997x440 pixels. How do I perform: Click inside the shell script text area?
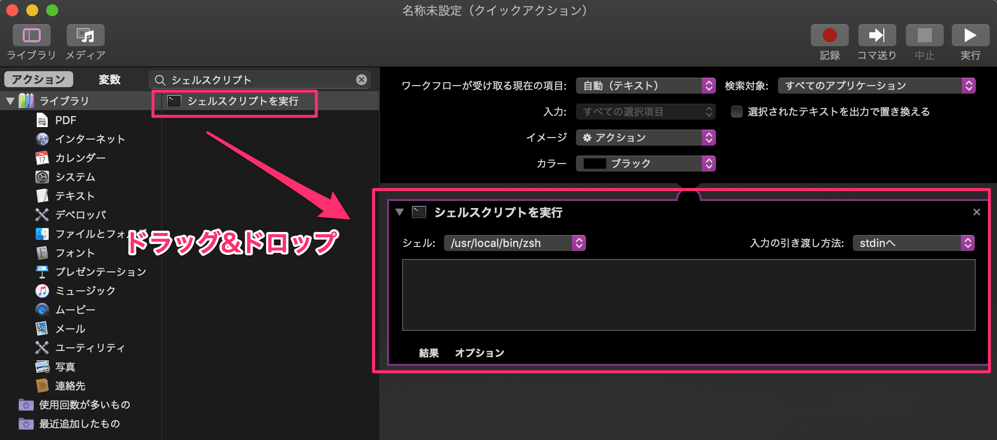(x=689, y=295)
